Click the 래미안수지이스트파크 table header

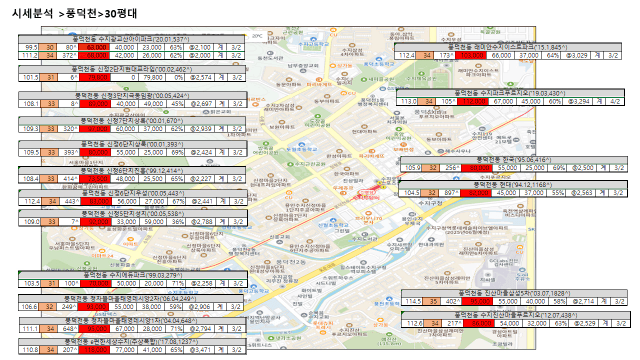coord(508,47)
